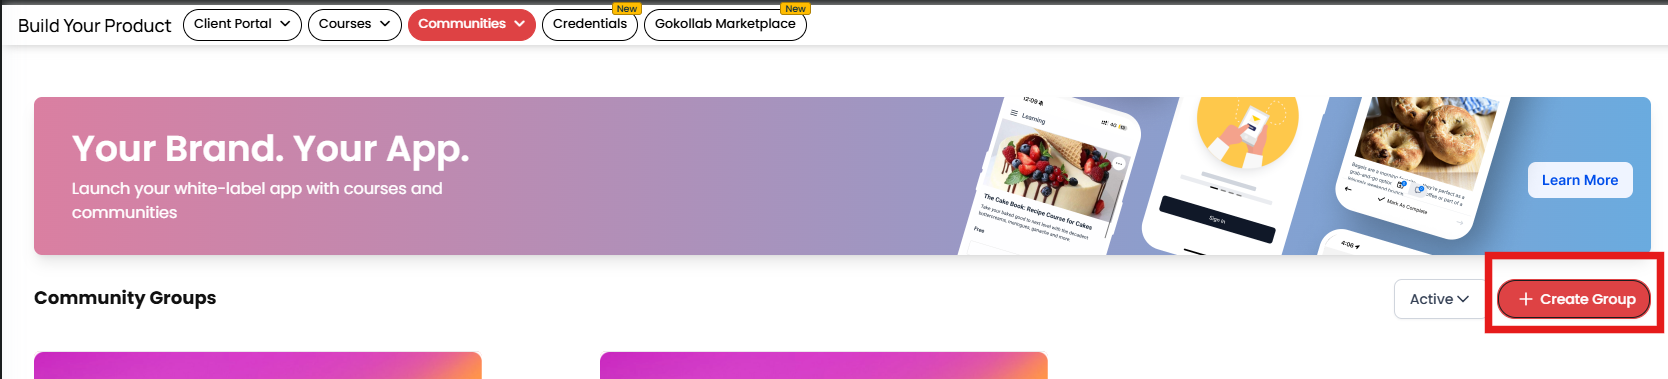Click the Build Your Product heading
Viewport: 1668px width, 379px height.
(95, 26)
